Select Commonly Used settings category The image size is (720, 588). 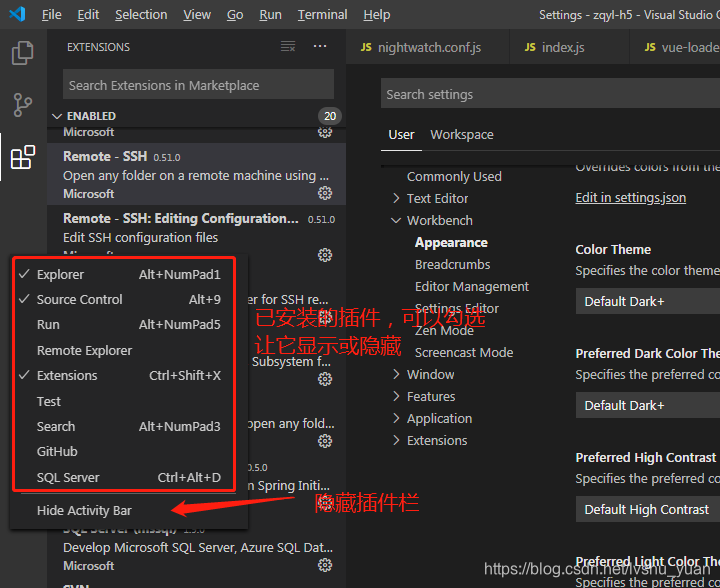[x=454, y=176]
